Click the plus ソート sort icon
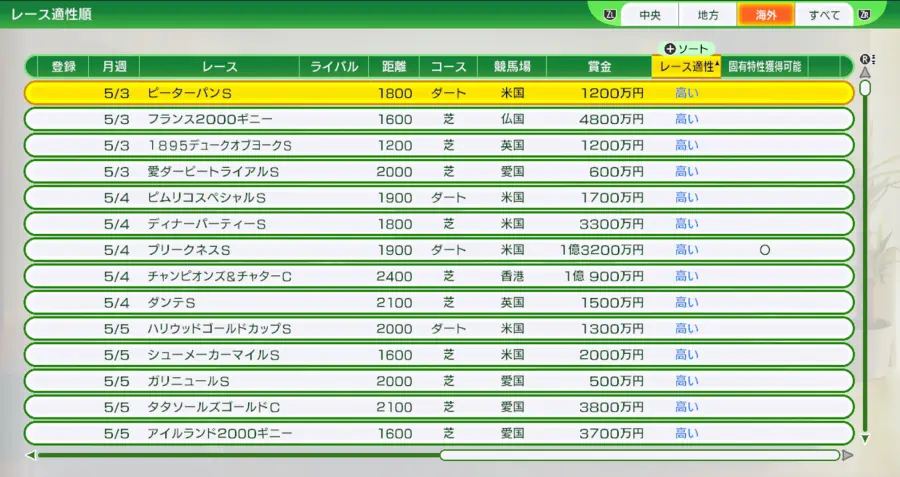Viewport: 900px width, 477px height. pyautogui.click(x=670, y=49)
